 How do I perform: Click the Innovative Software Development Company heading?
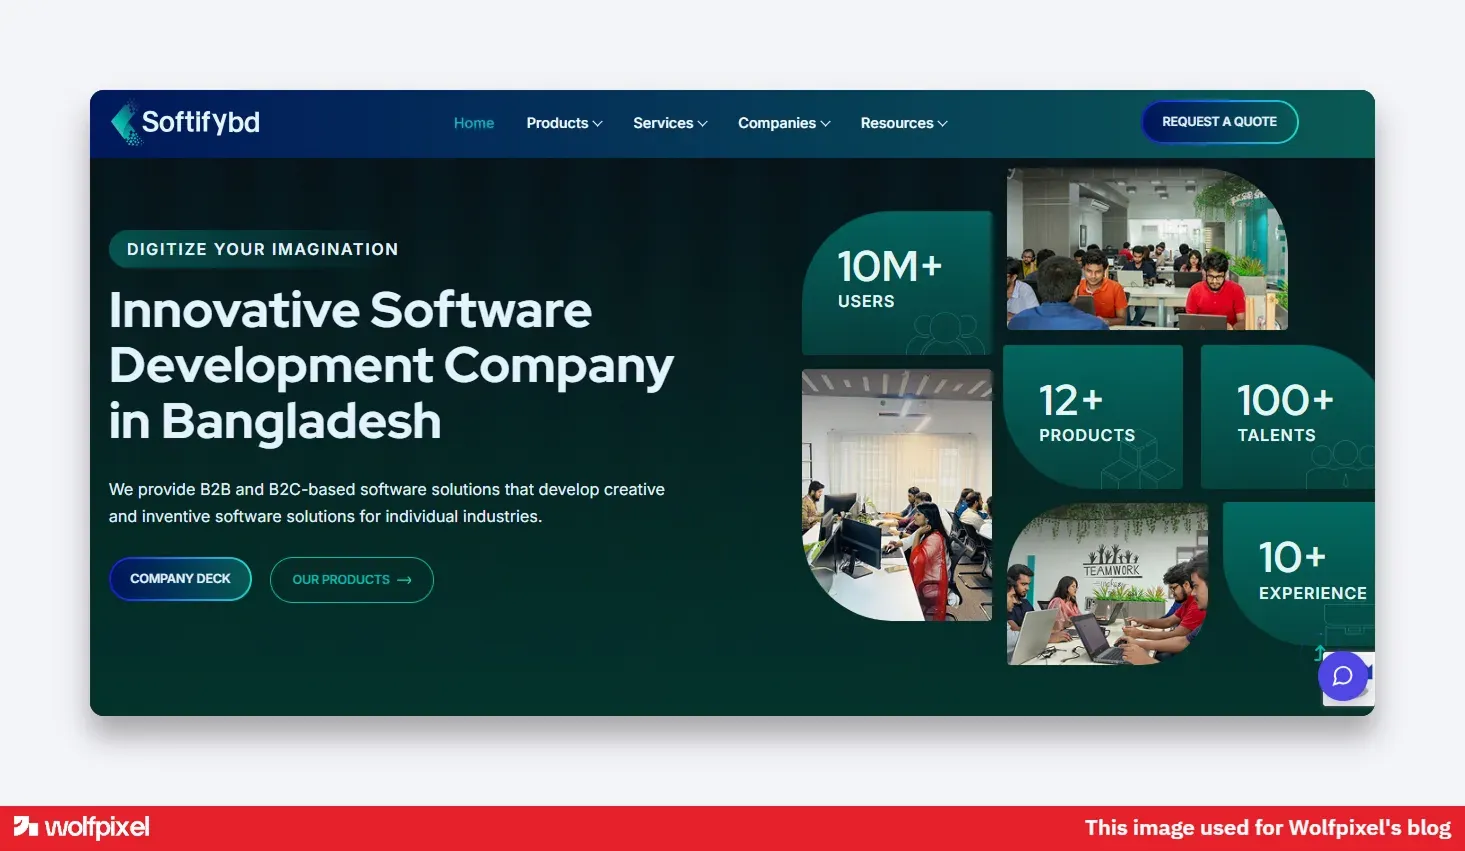pos(391,365)
